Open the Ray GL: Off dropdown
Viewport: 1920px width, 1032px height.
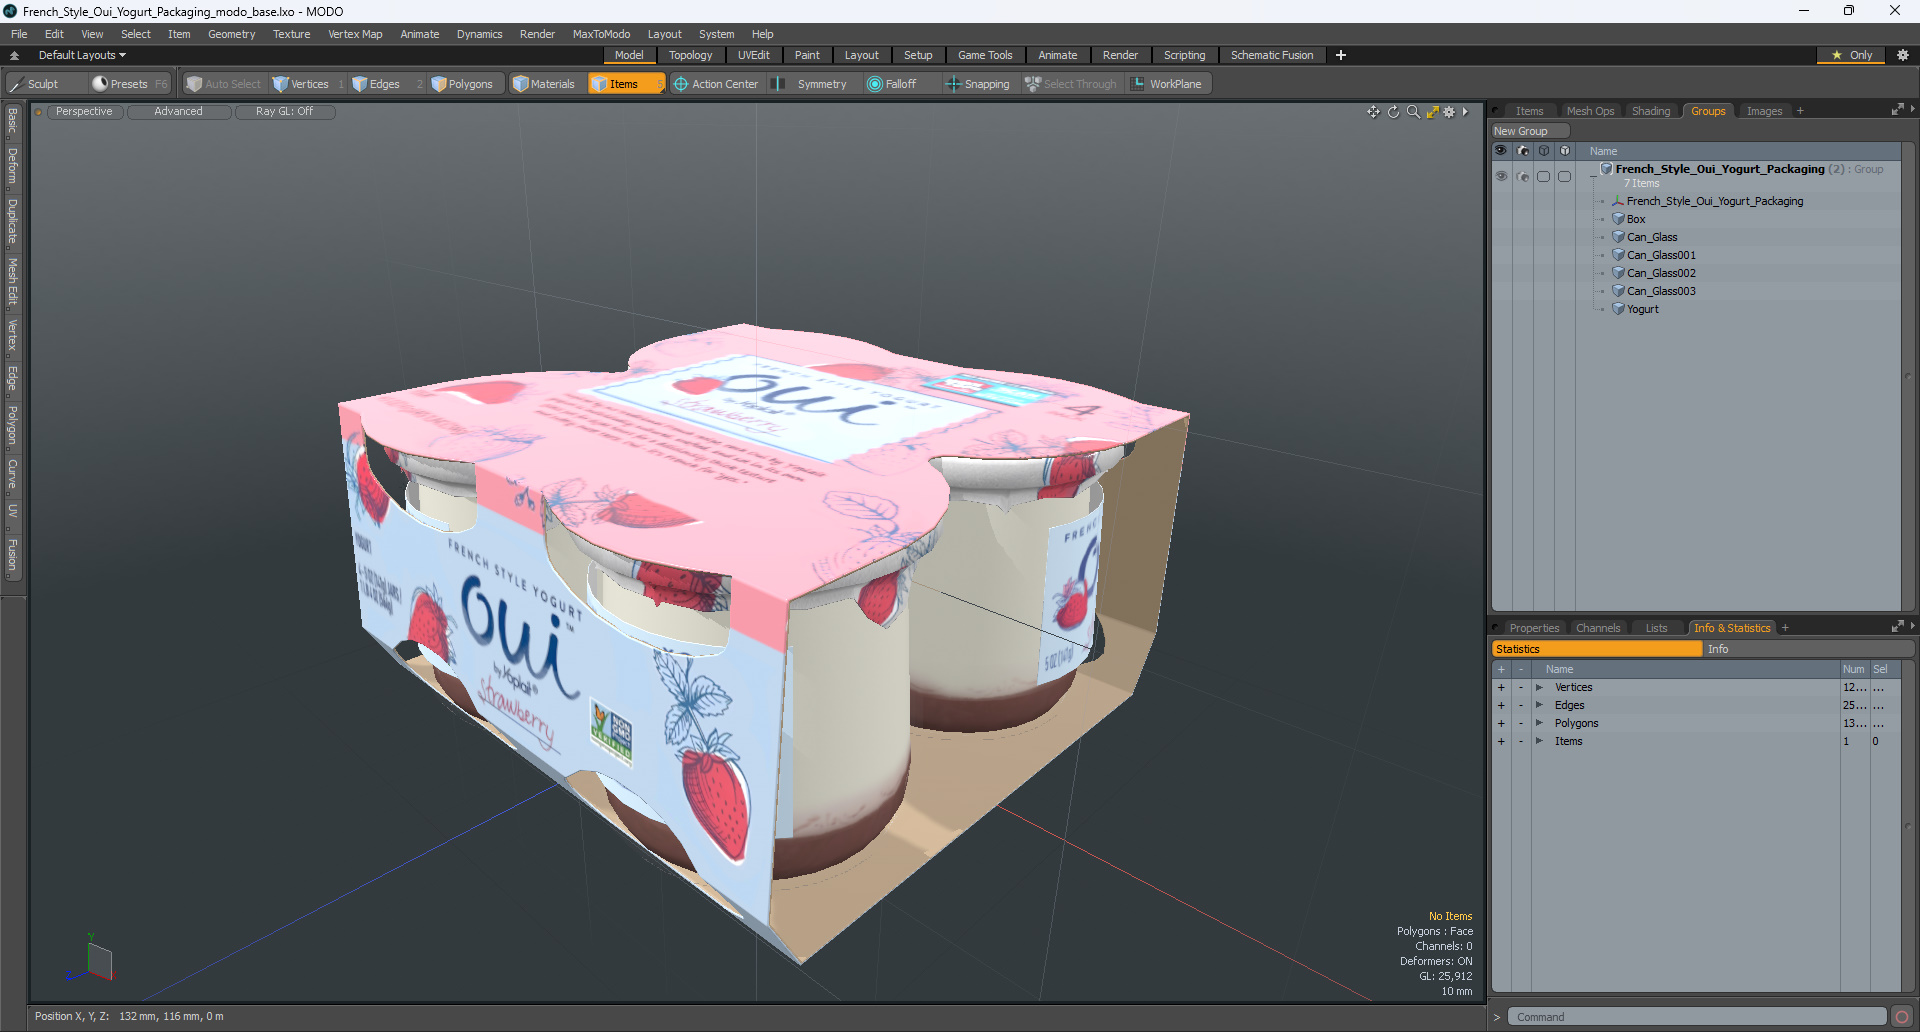click(x=284, y=112)
